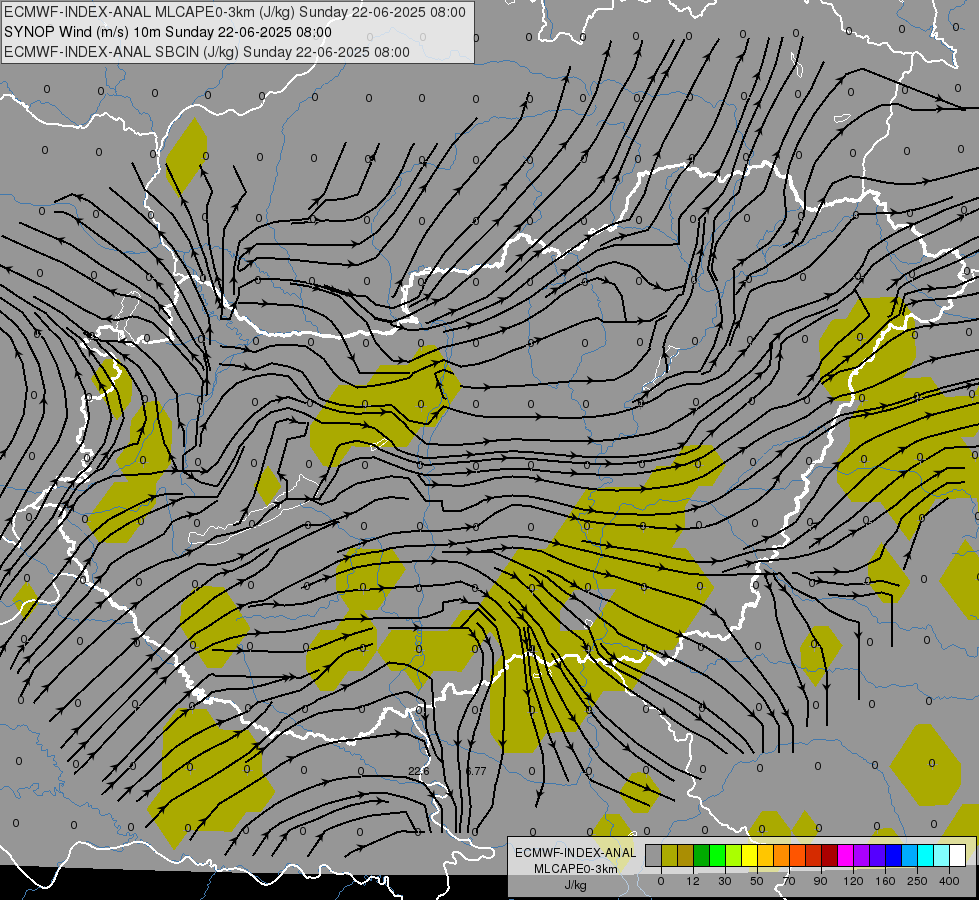This screenshot has height=900, width=979.
Task: Select the red swatch left of the 90 tick
Action: point(814,855)
